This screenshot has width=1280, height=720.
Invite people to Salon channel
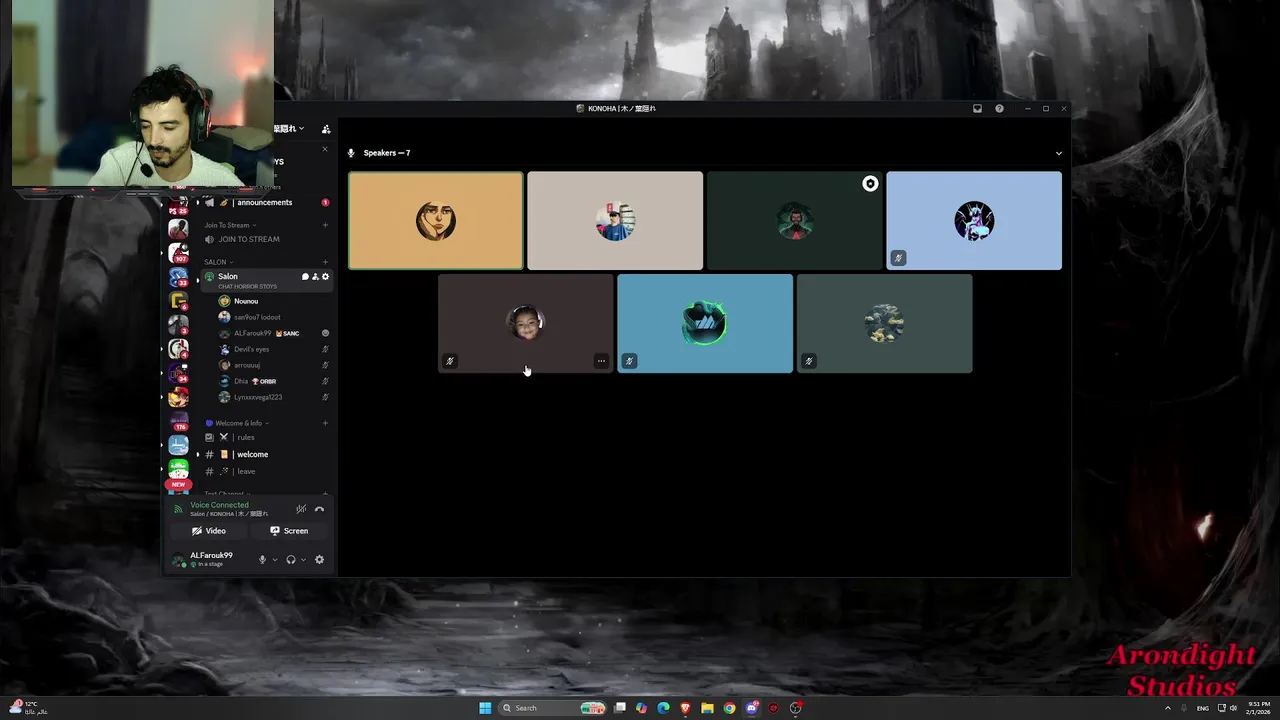tap(315, 277)
